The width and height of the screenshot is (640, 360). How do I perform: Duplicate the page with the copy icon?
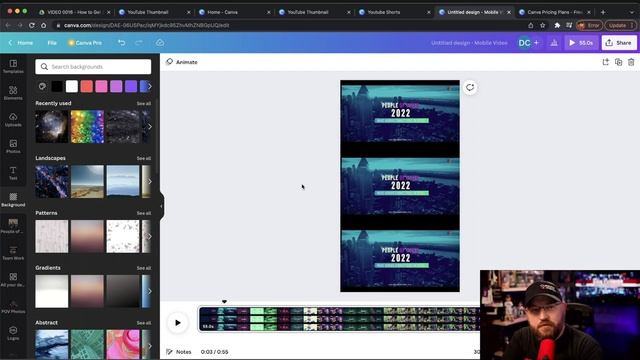(618, 62)
